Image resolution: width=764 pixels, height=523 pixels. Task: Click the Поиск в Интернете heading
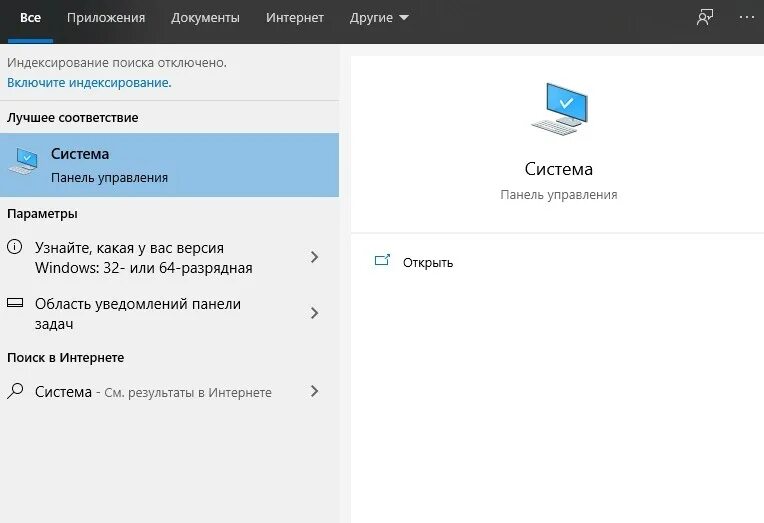[66, 358]
